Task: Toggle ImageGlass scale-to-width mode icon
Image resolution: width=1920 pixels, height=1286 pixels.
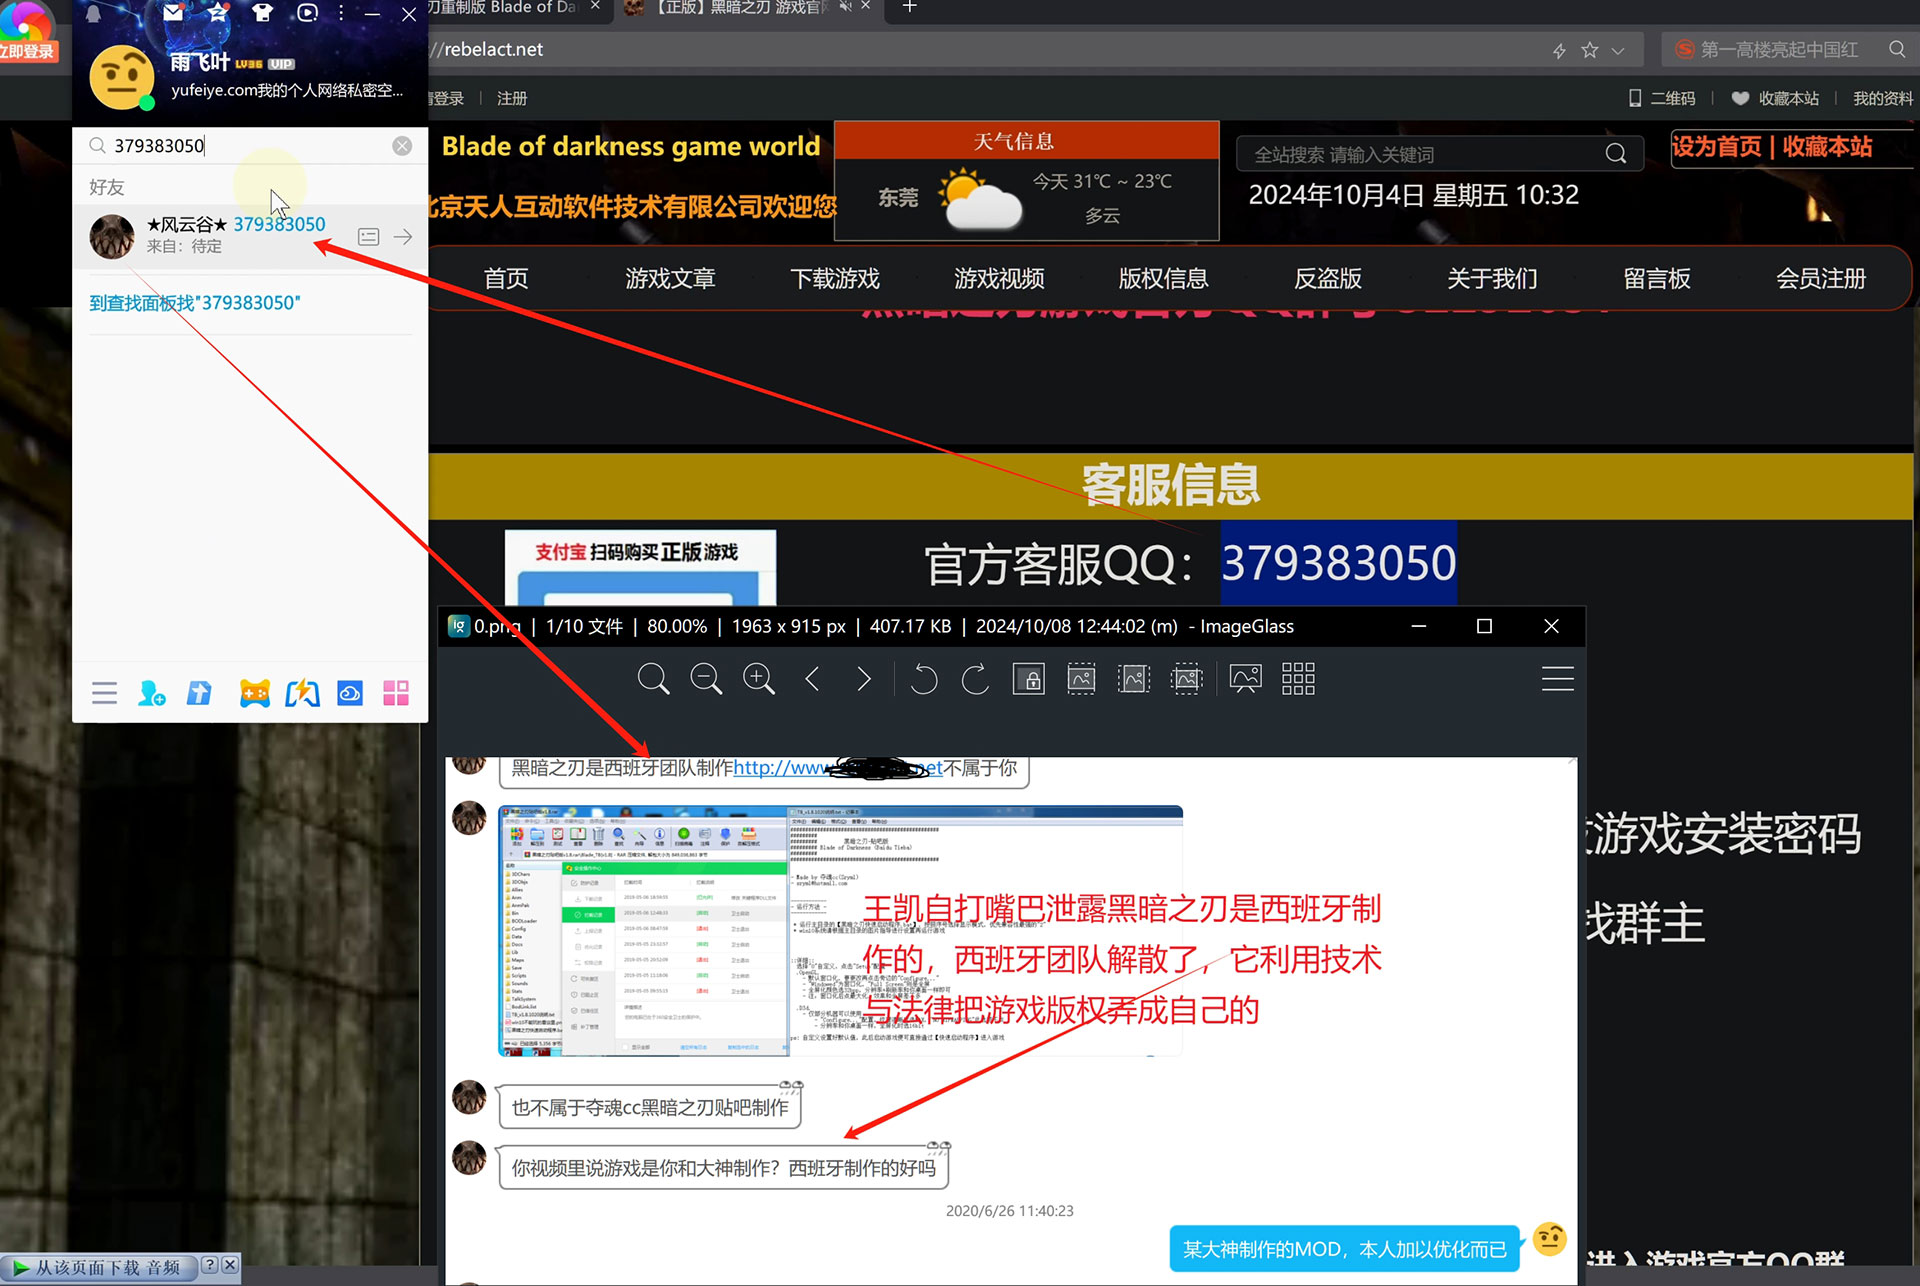Action: click(1081, 679)
